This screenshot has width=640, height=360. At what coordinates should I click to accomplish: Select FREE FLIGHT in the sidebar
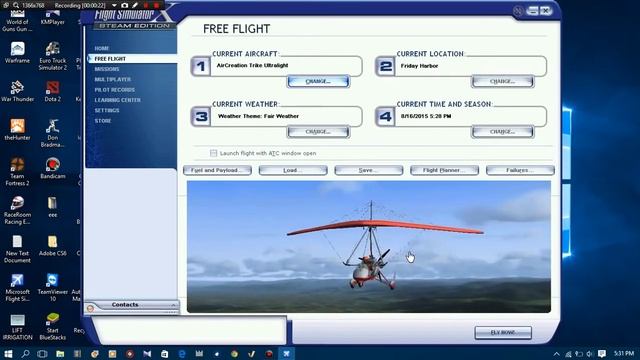click(x=110, y=59)
